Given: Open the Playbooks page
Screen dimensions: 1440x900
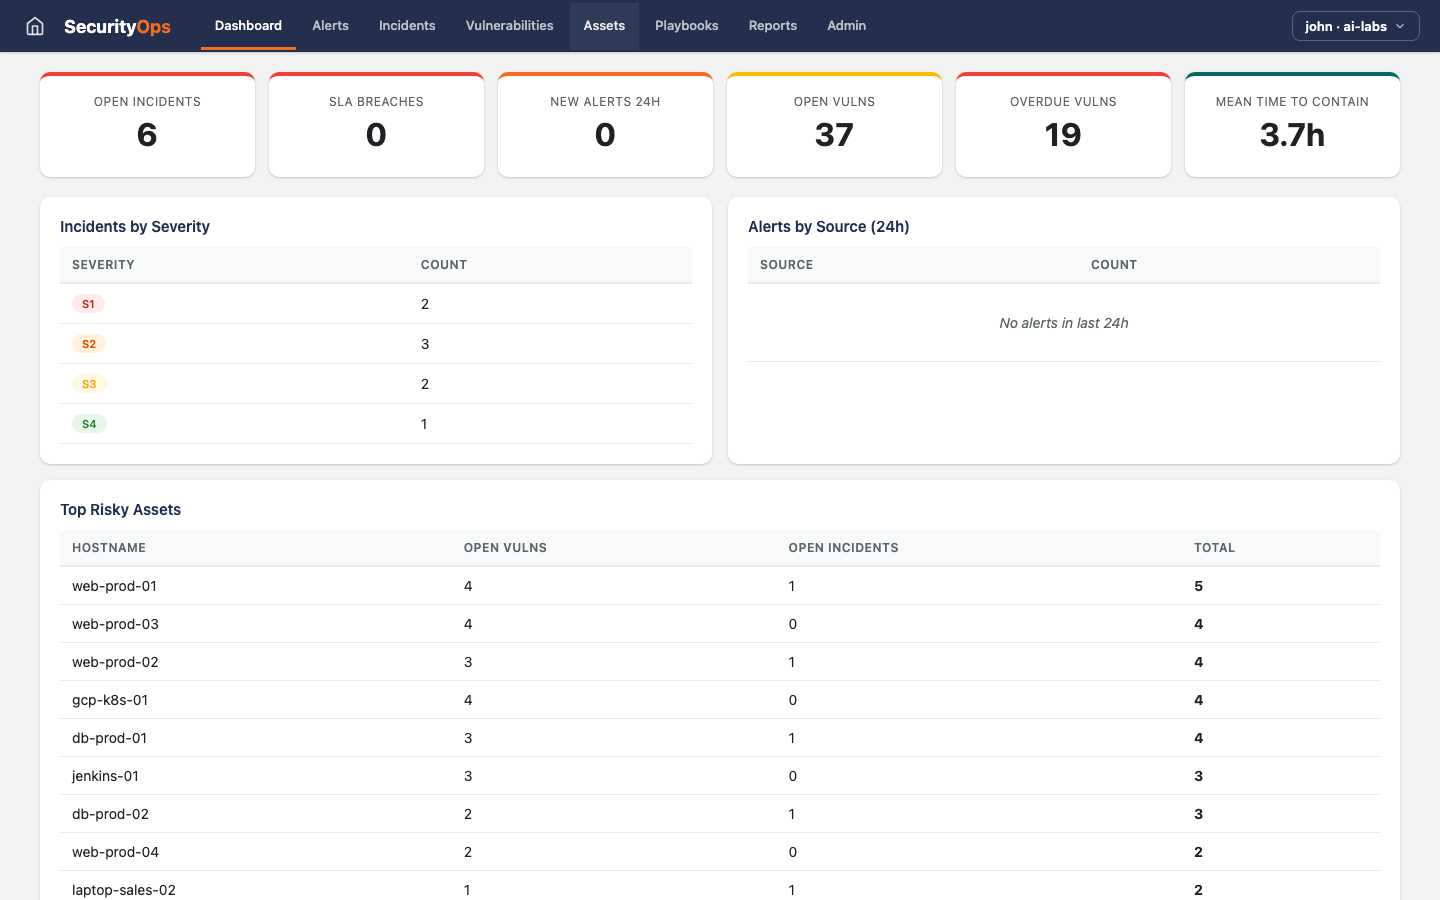Looking at the screenshot, I should pos(687,26).
